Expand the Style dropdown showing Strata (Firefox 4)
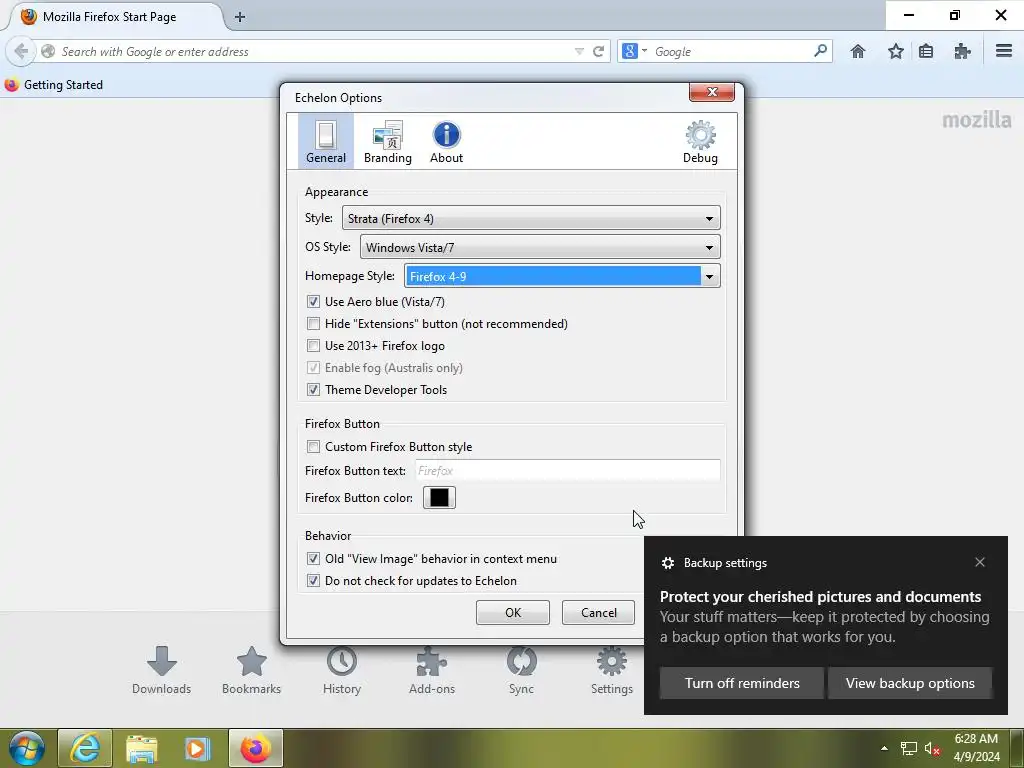Image resolution: width=1024 pixels, height=768 pixels. point(531,218)
